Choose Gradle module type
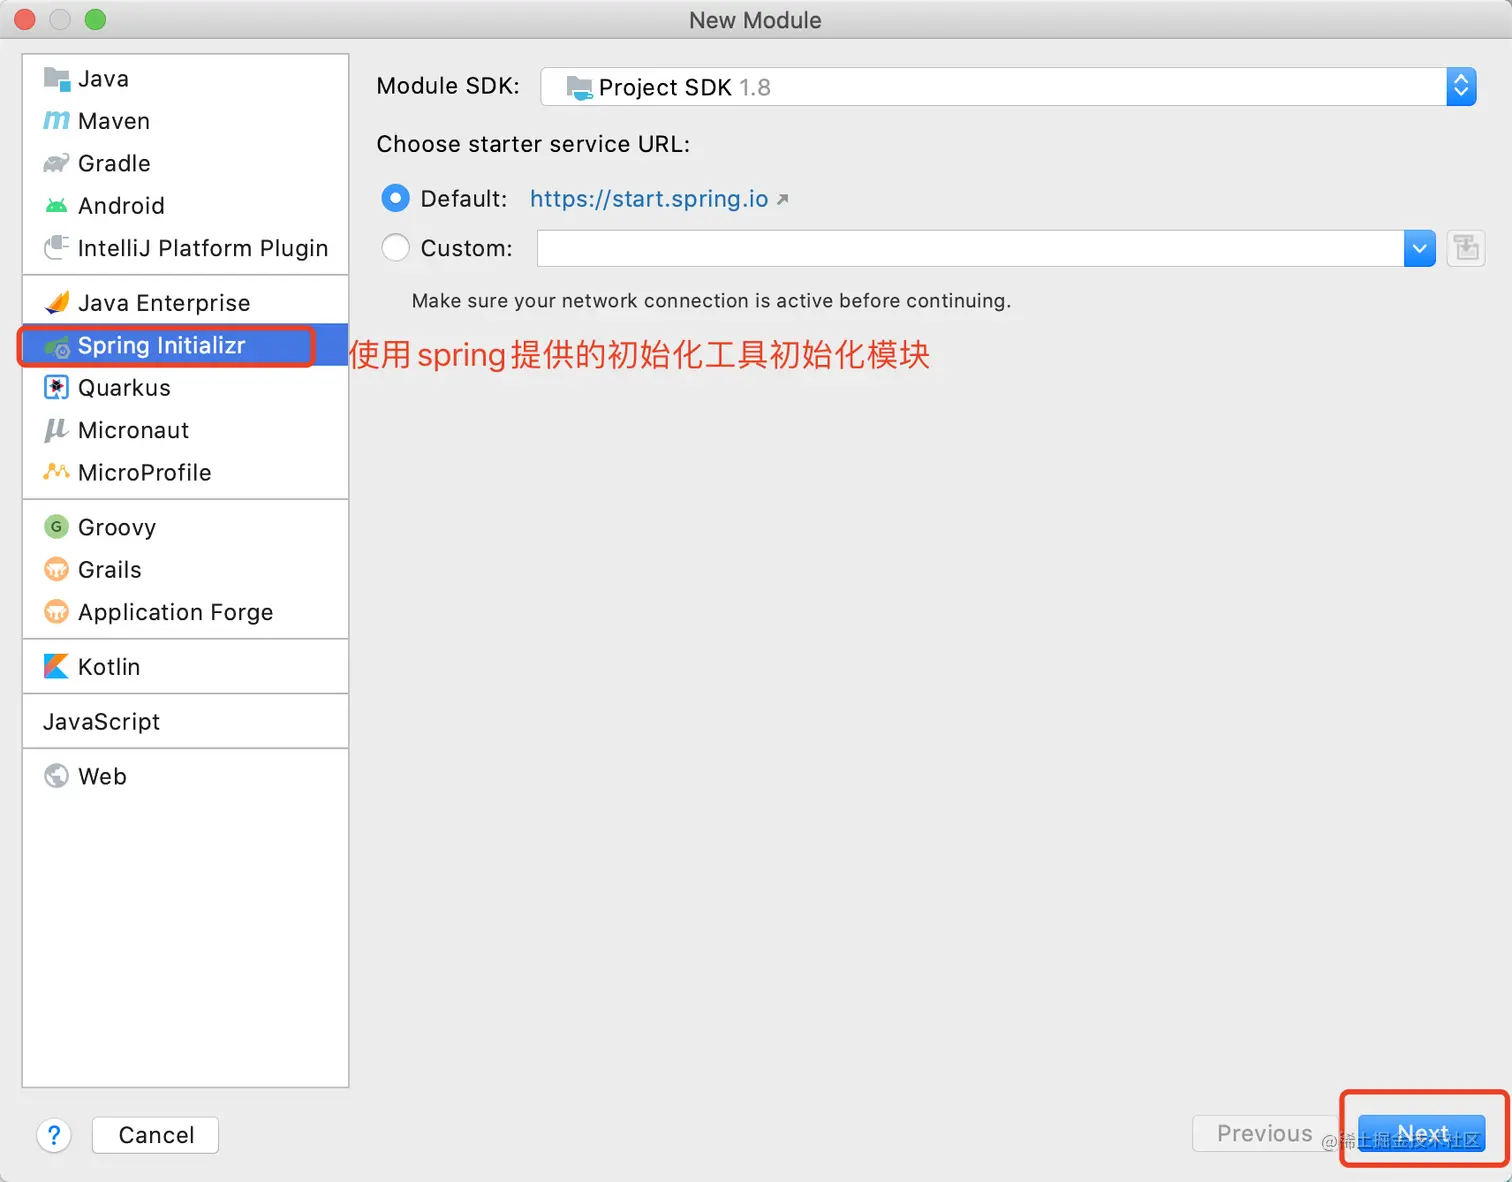The width and height of the screenshot is (1512, 1182). pyautogui.click(x=185, y=163)
